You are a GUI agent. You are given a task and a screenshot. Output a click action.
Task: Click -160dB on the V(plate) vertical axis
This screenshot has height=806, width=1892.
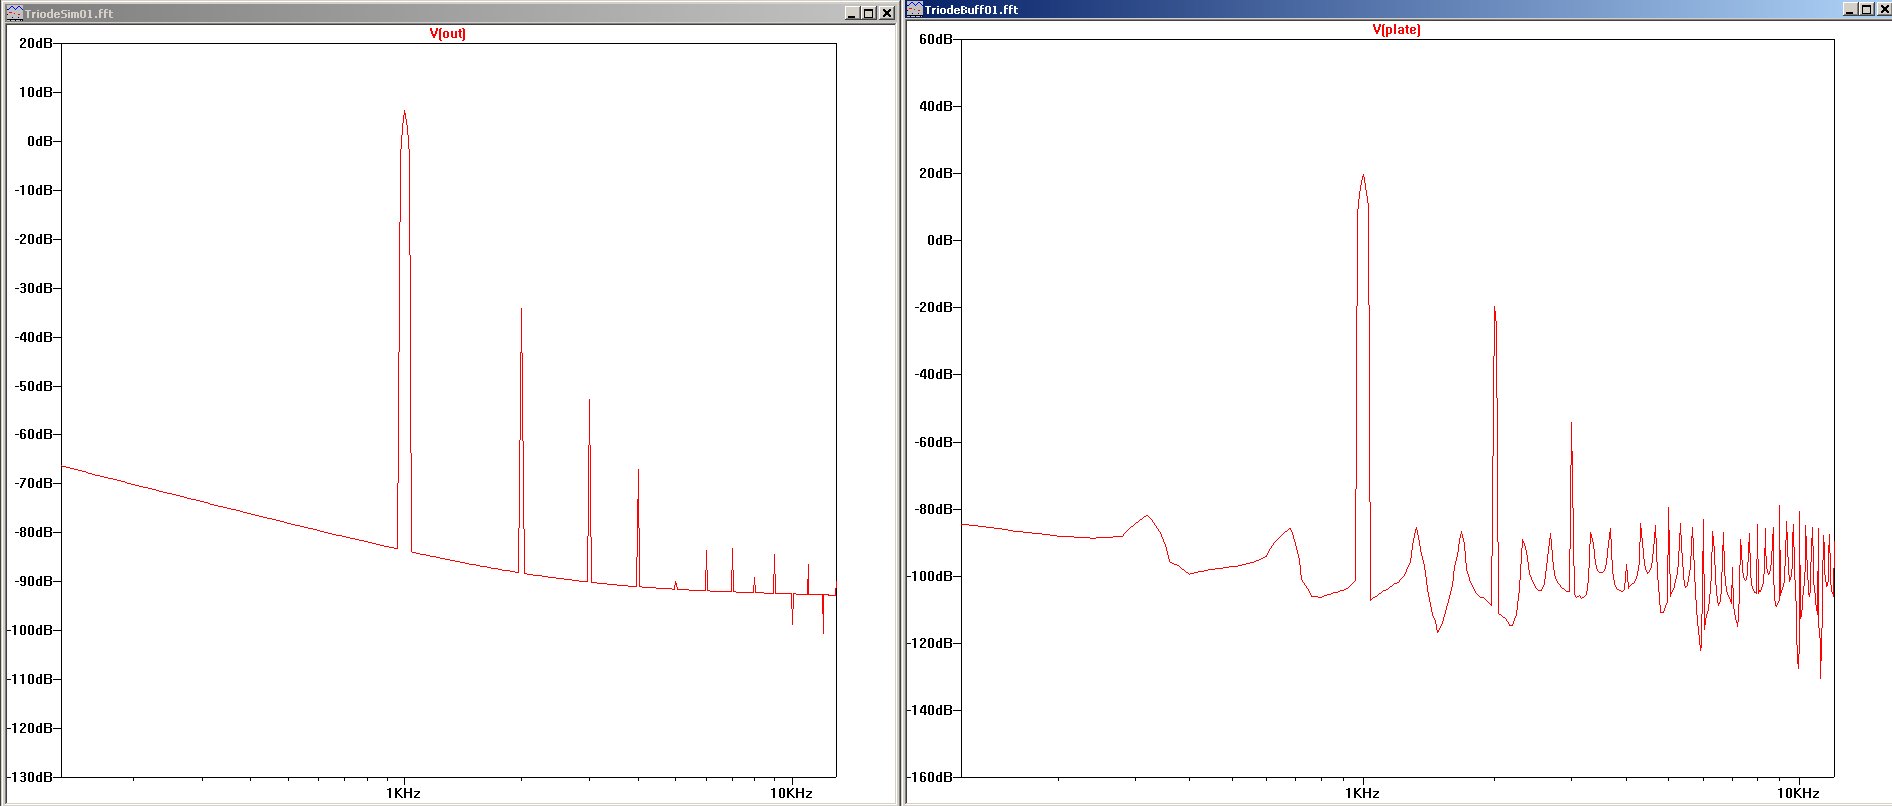pos(931,777)
